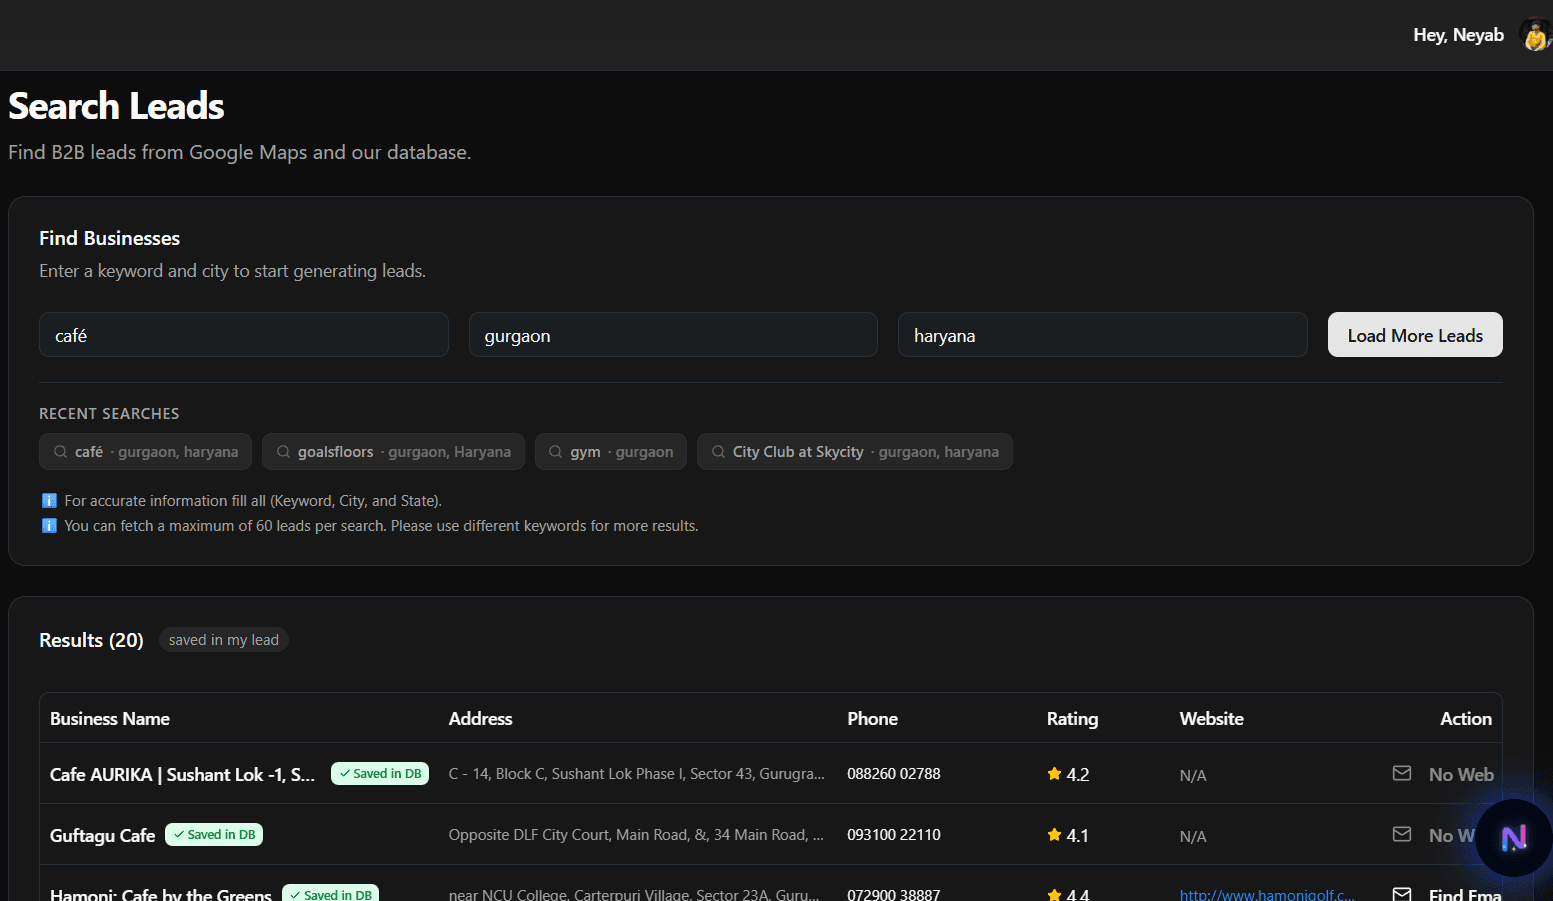Click the Address column header
1553x901 pixels.
click(x=481, y=719)
